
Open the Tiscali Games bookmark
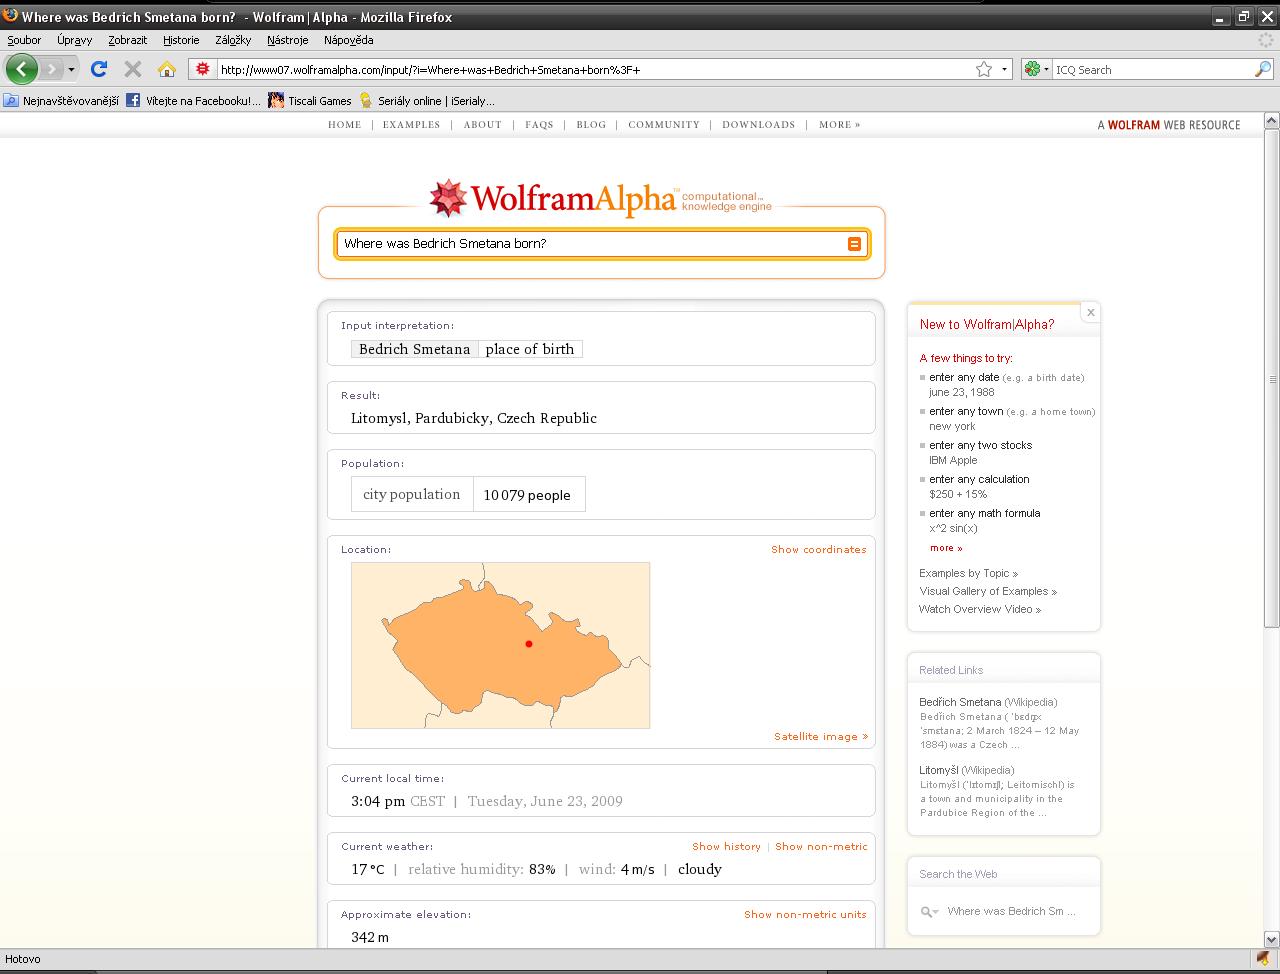[x=310, y=100]
